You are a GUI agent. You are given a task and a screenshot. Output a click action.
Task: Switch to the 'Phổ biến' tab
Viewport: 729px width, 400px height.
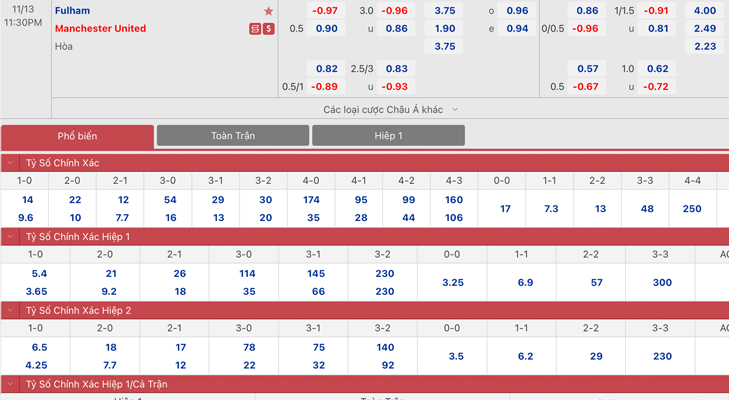pos(77,136)
